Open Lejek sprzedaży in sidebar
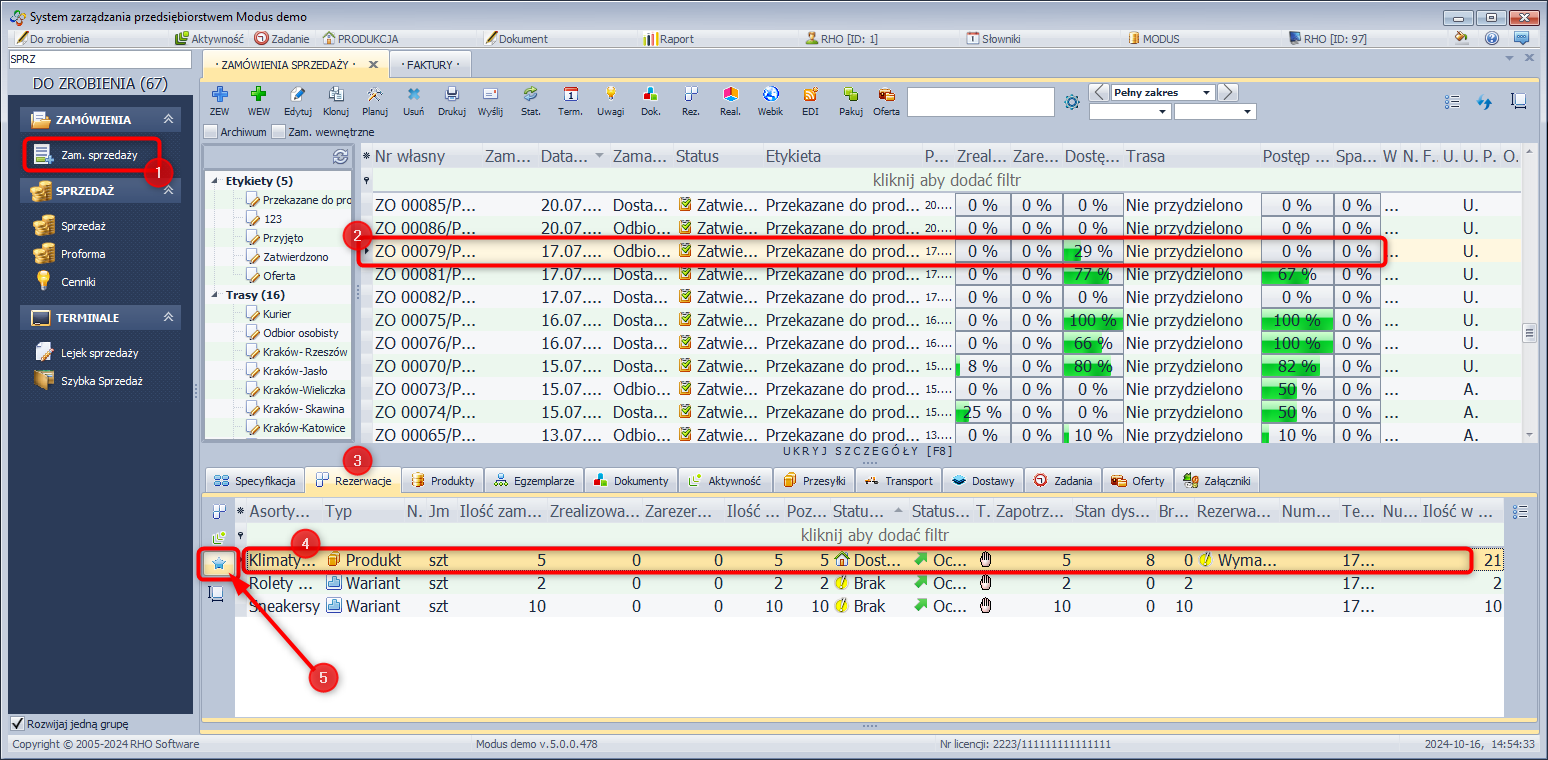The height and width of the screenshot is (760, 1548). 99,352
